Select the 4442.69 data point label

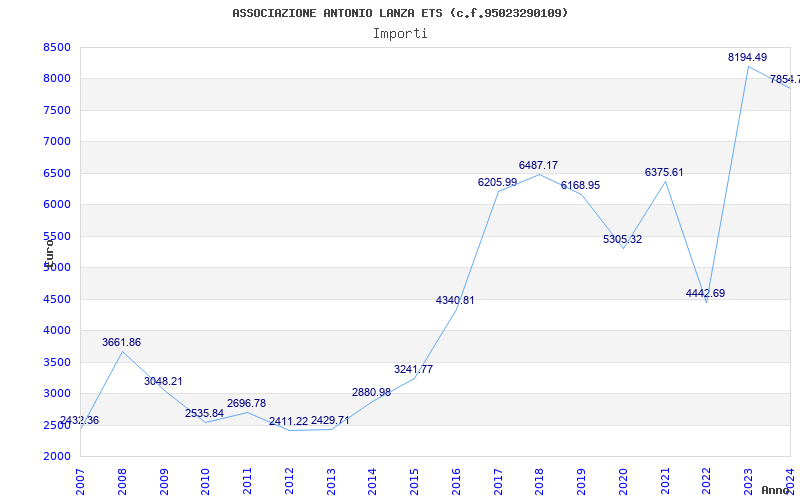point(705,293)
